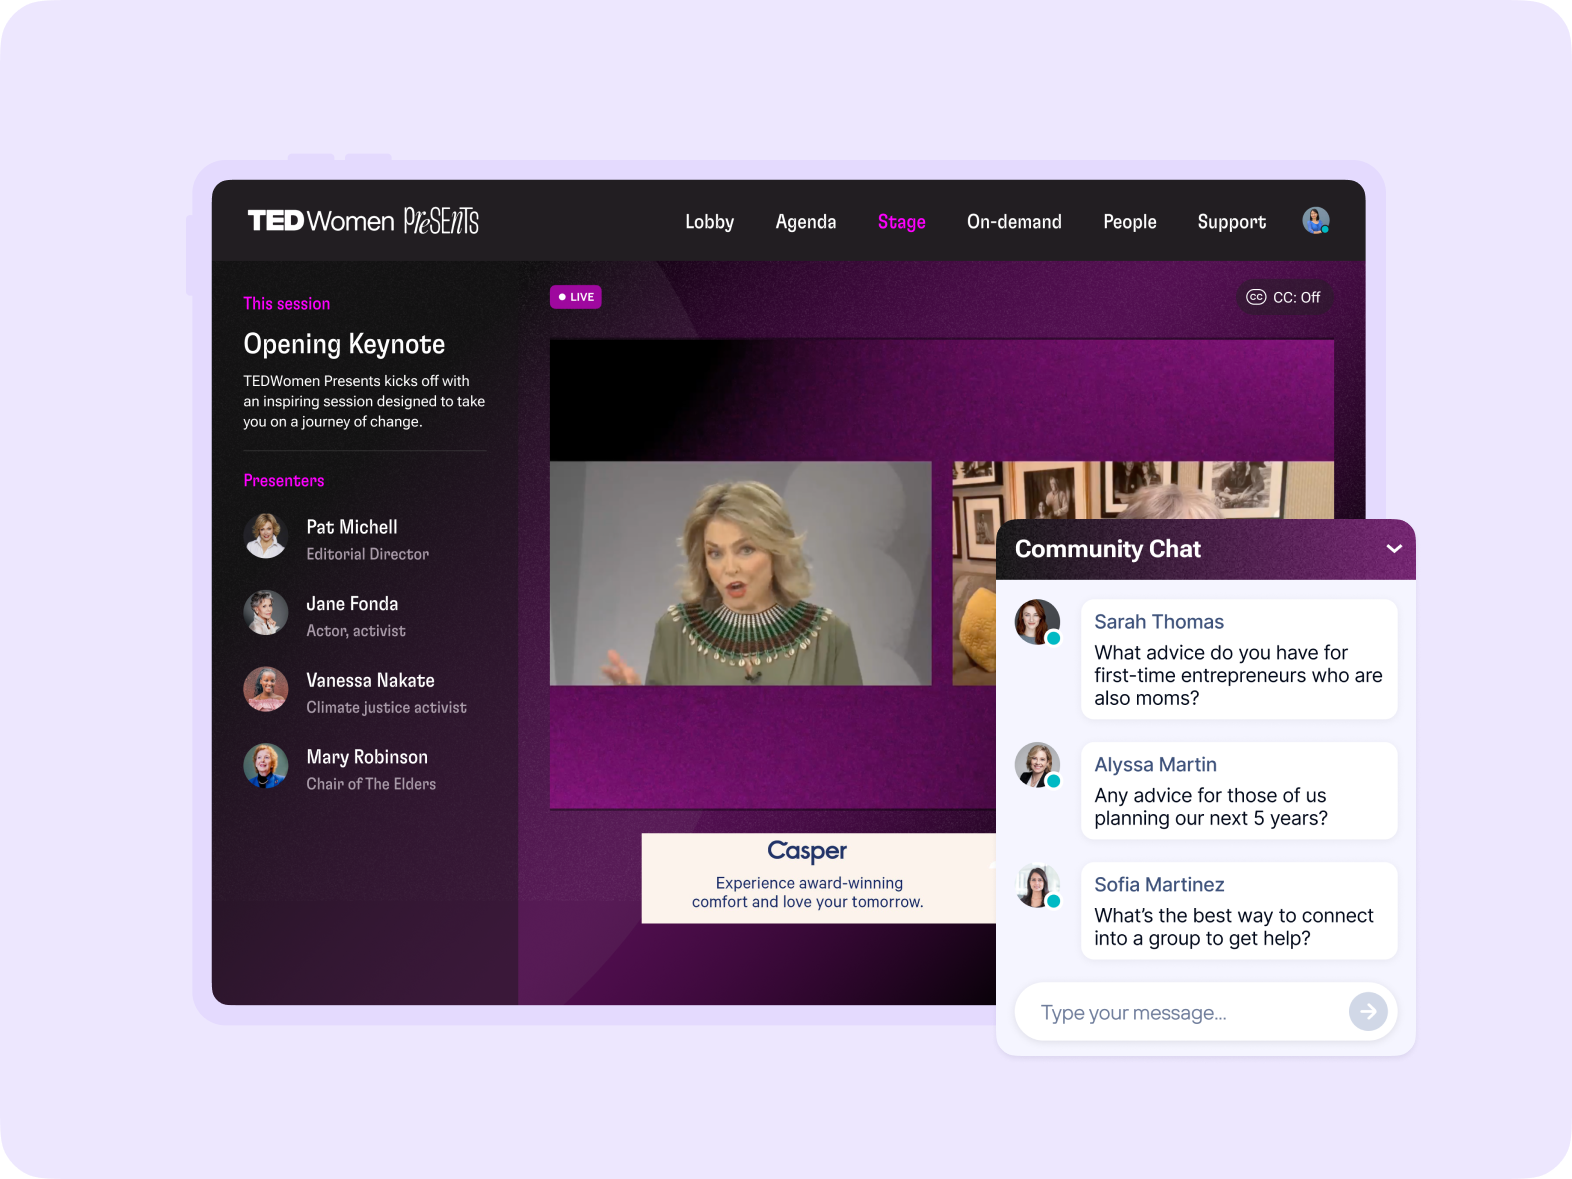This screenshot has height=1179, width=1572.
Task: Click Mary Robinson's presenter avatar
Action: point(266,766)
